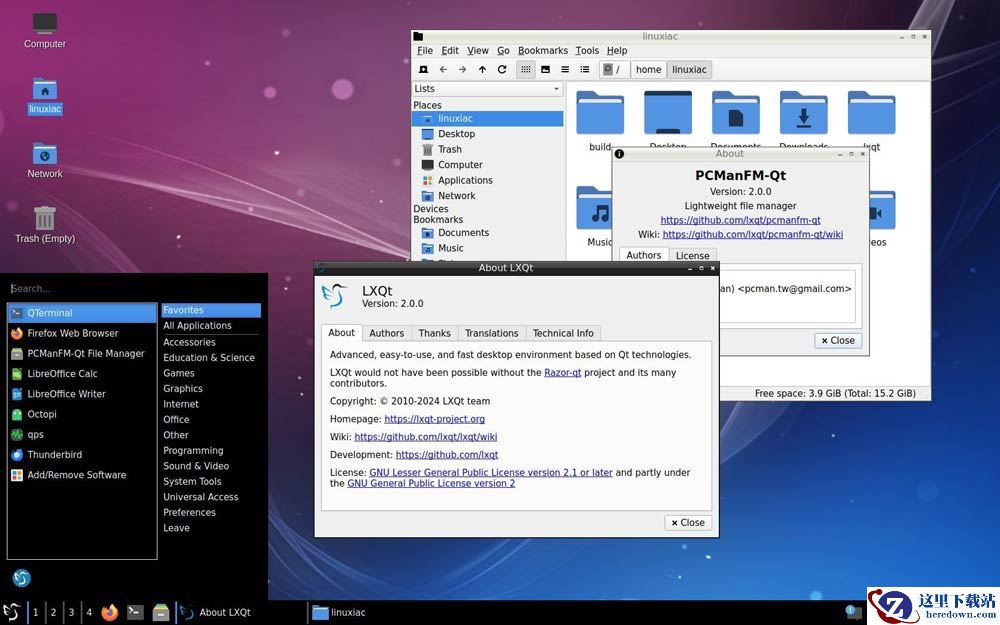Click the root path button
The width and height of the screenshot is (1000, 625).
[614, 70]
